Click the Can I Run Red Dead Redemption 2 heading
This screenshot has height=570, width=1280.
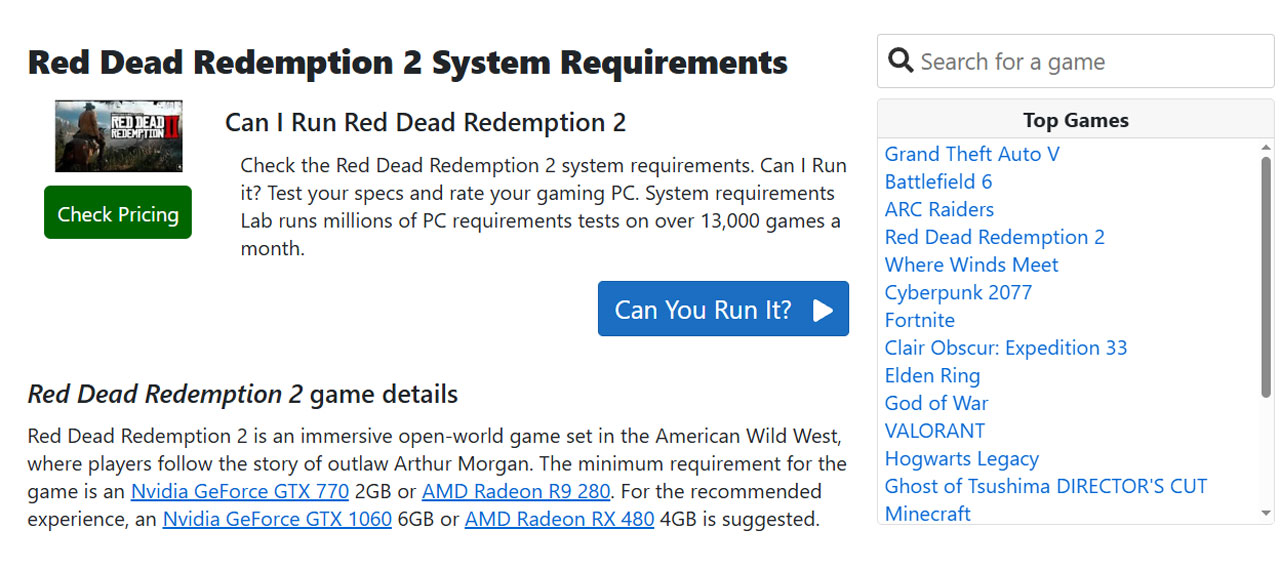coord(425,123)
